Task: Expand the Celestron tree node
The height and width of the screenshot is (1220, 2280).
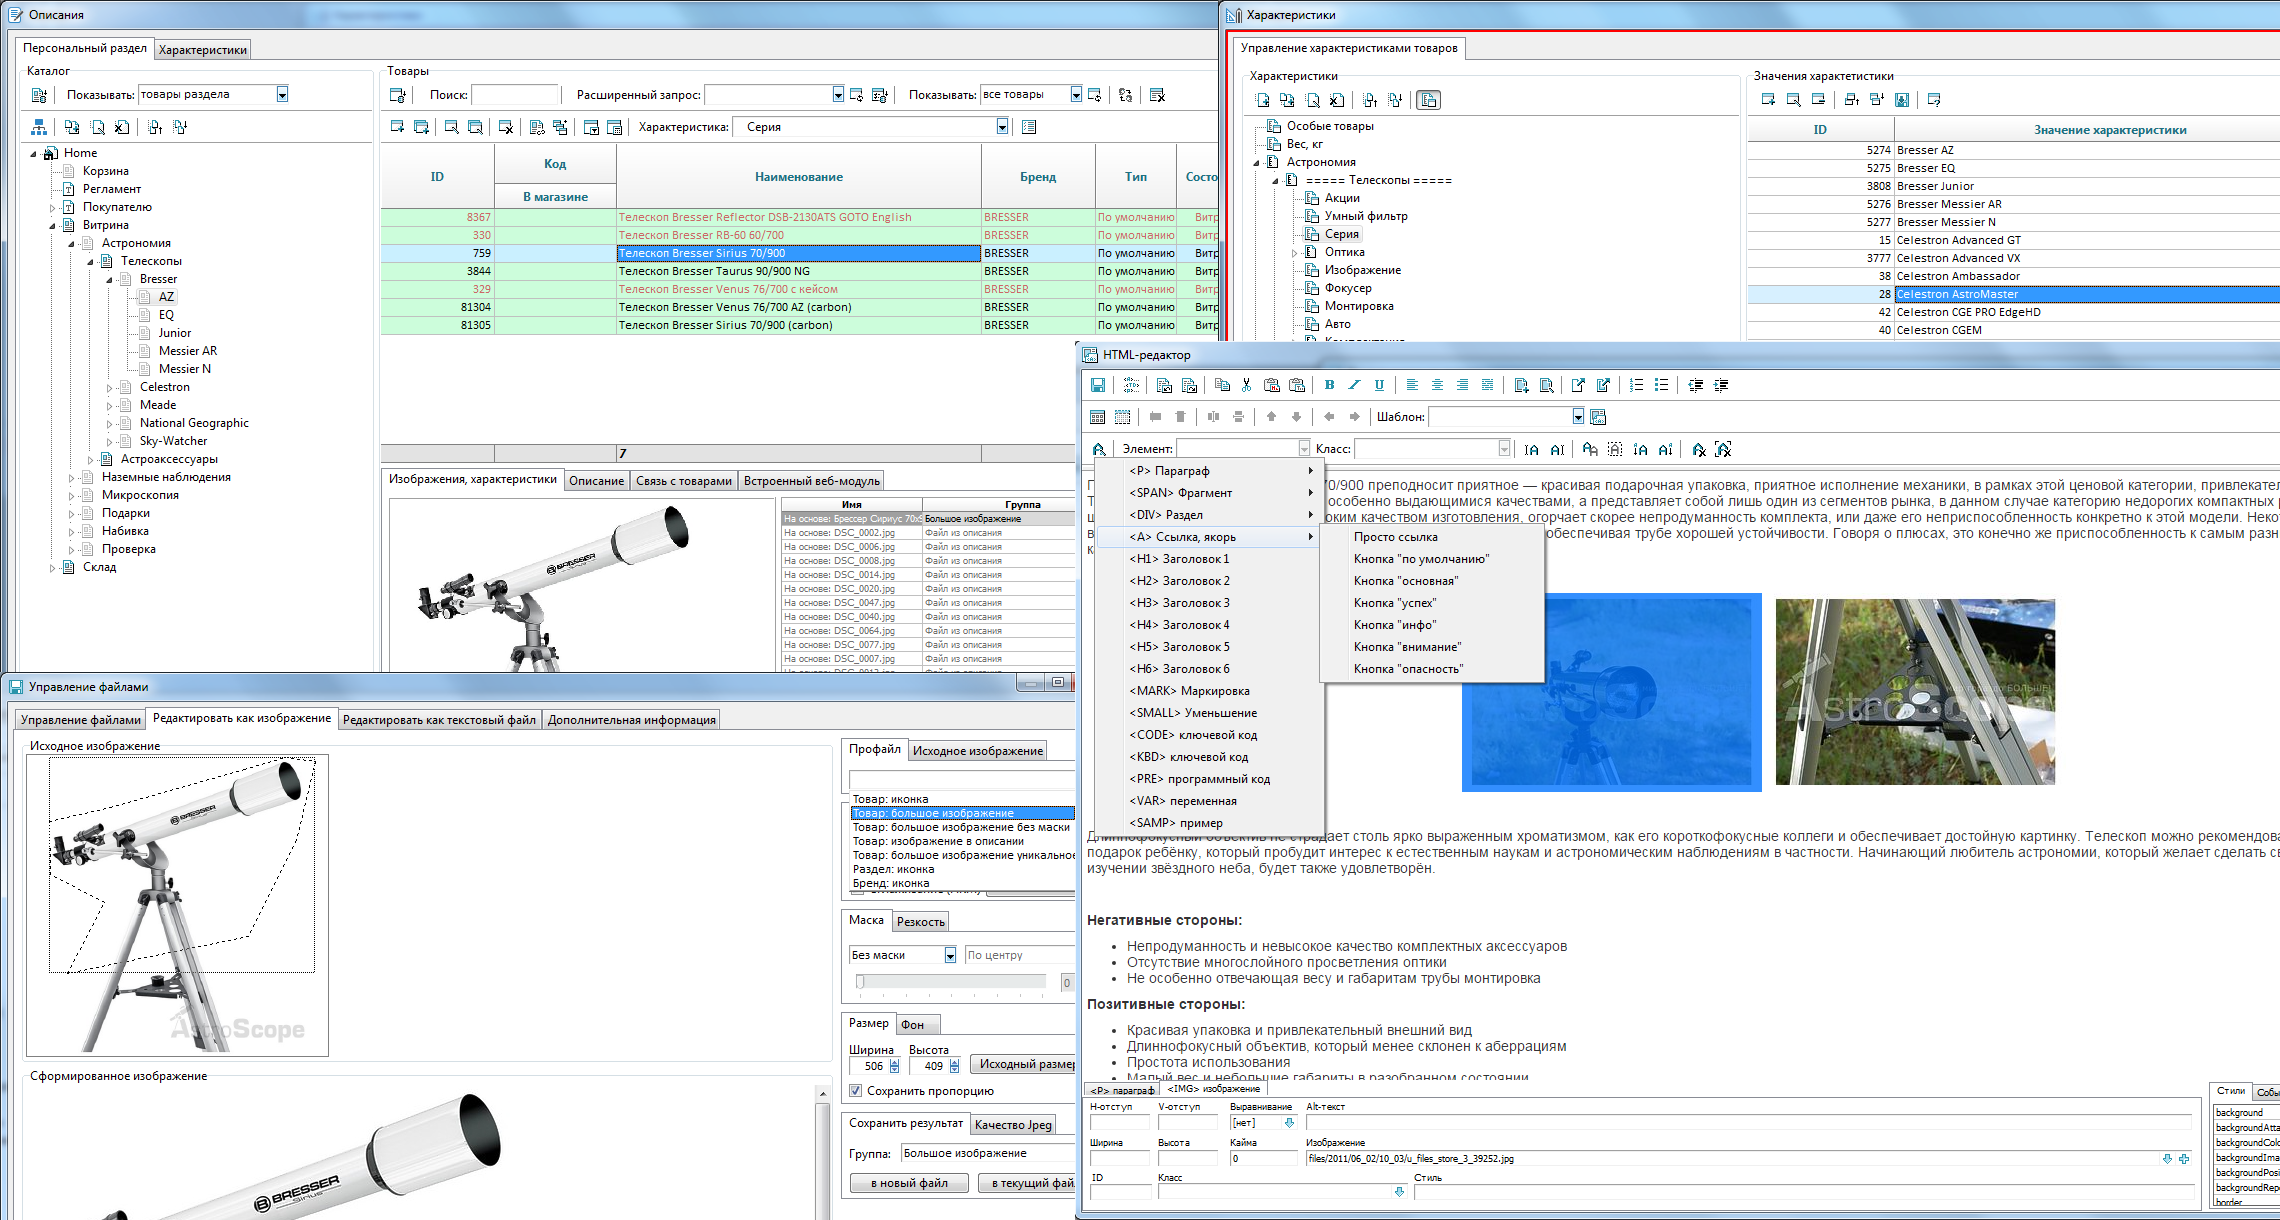Action: (109, 388)
